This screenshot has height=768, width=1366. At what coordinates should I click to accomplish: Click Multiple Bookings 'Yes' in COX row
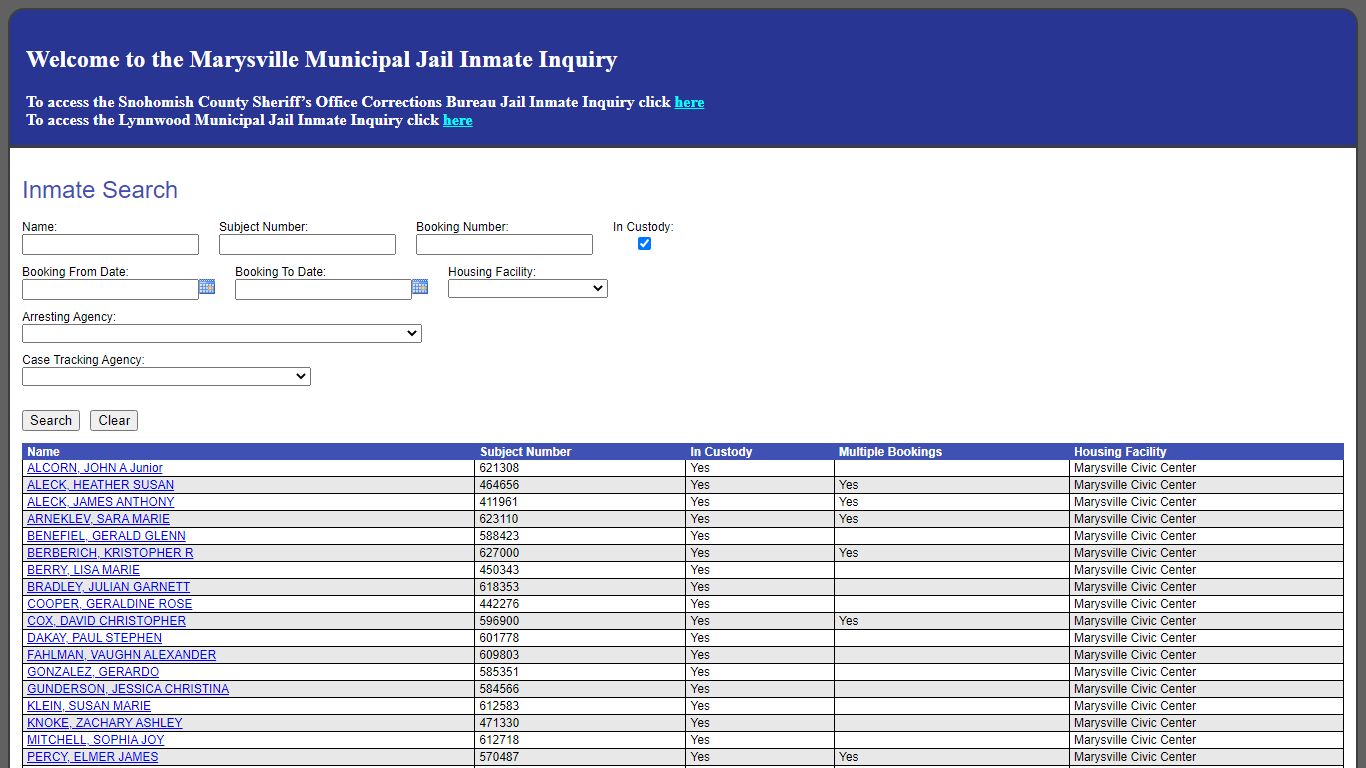click(x=848, y=621)
